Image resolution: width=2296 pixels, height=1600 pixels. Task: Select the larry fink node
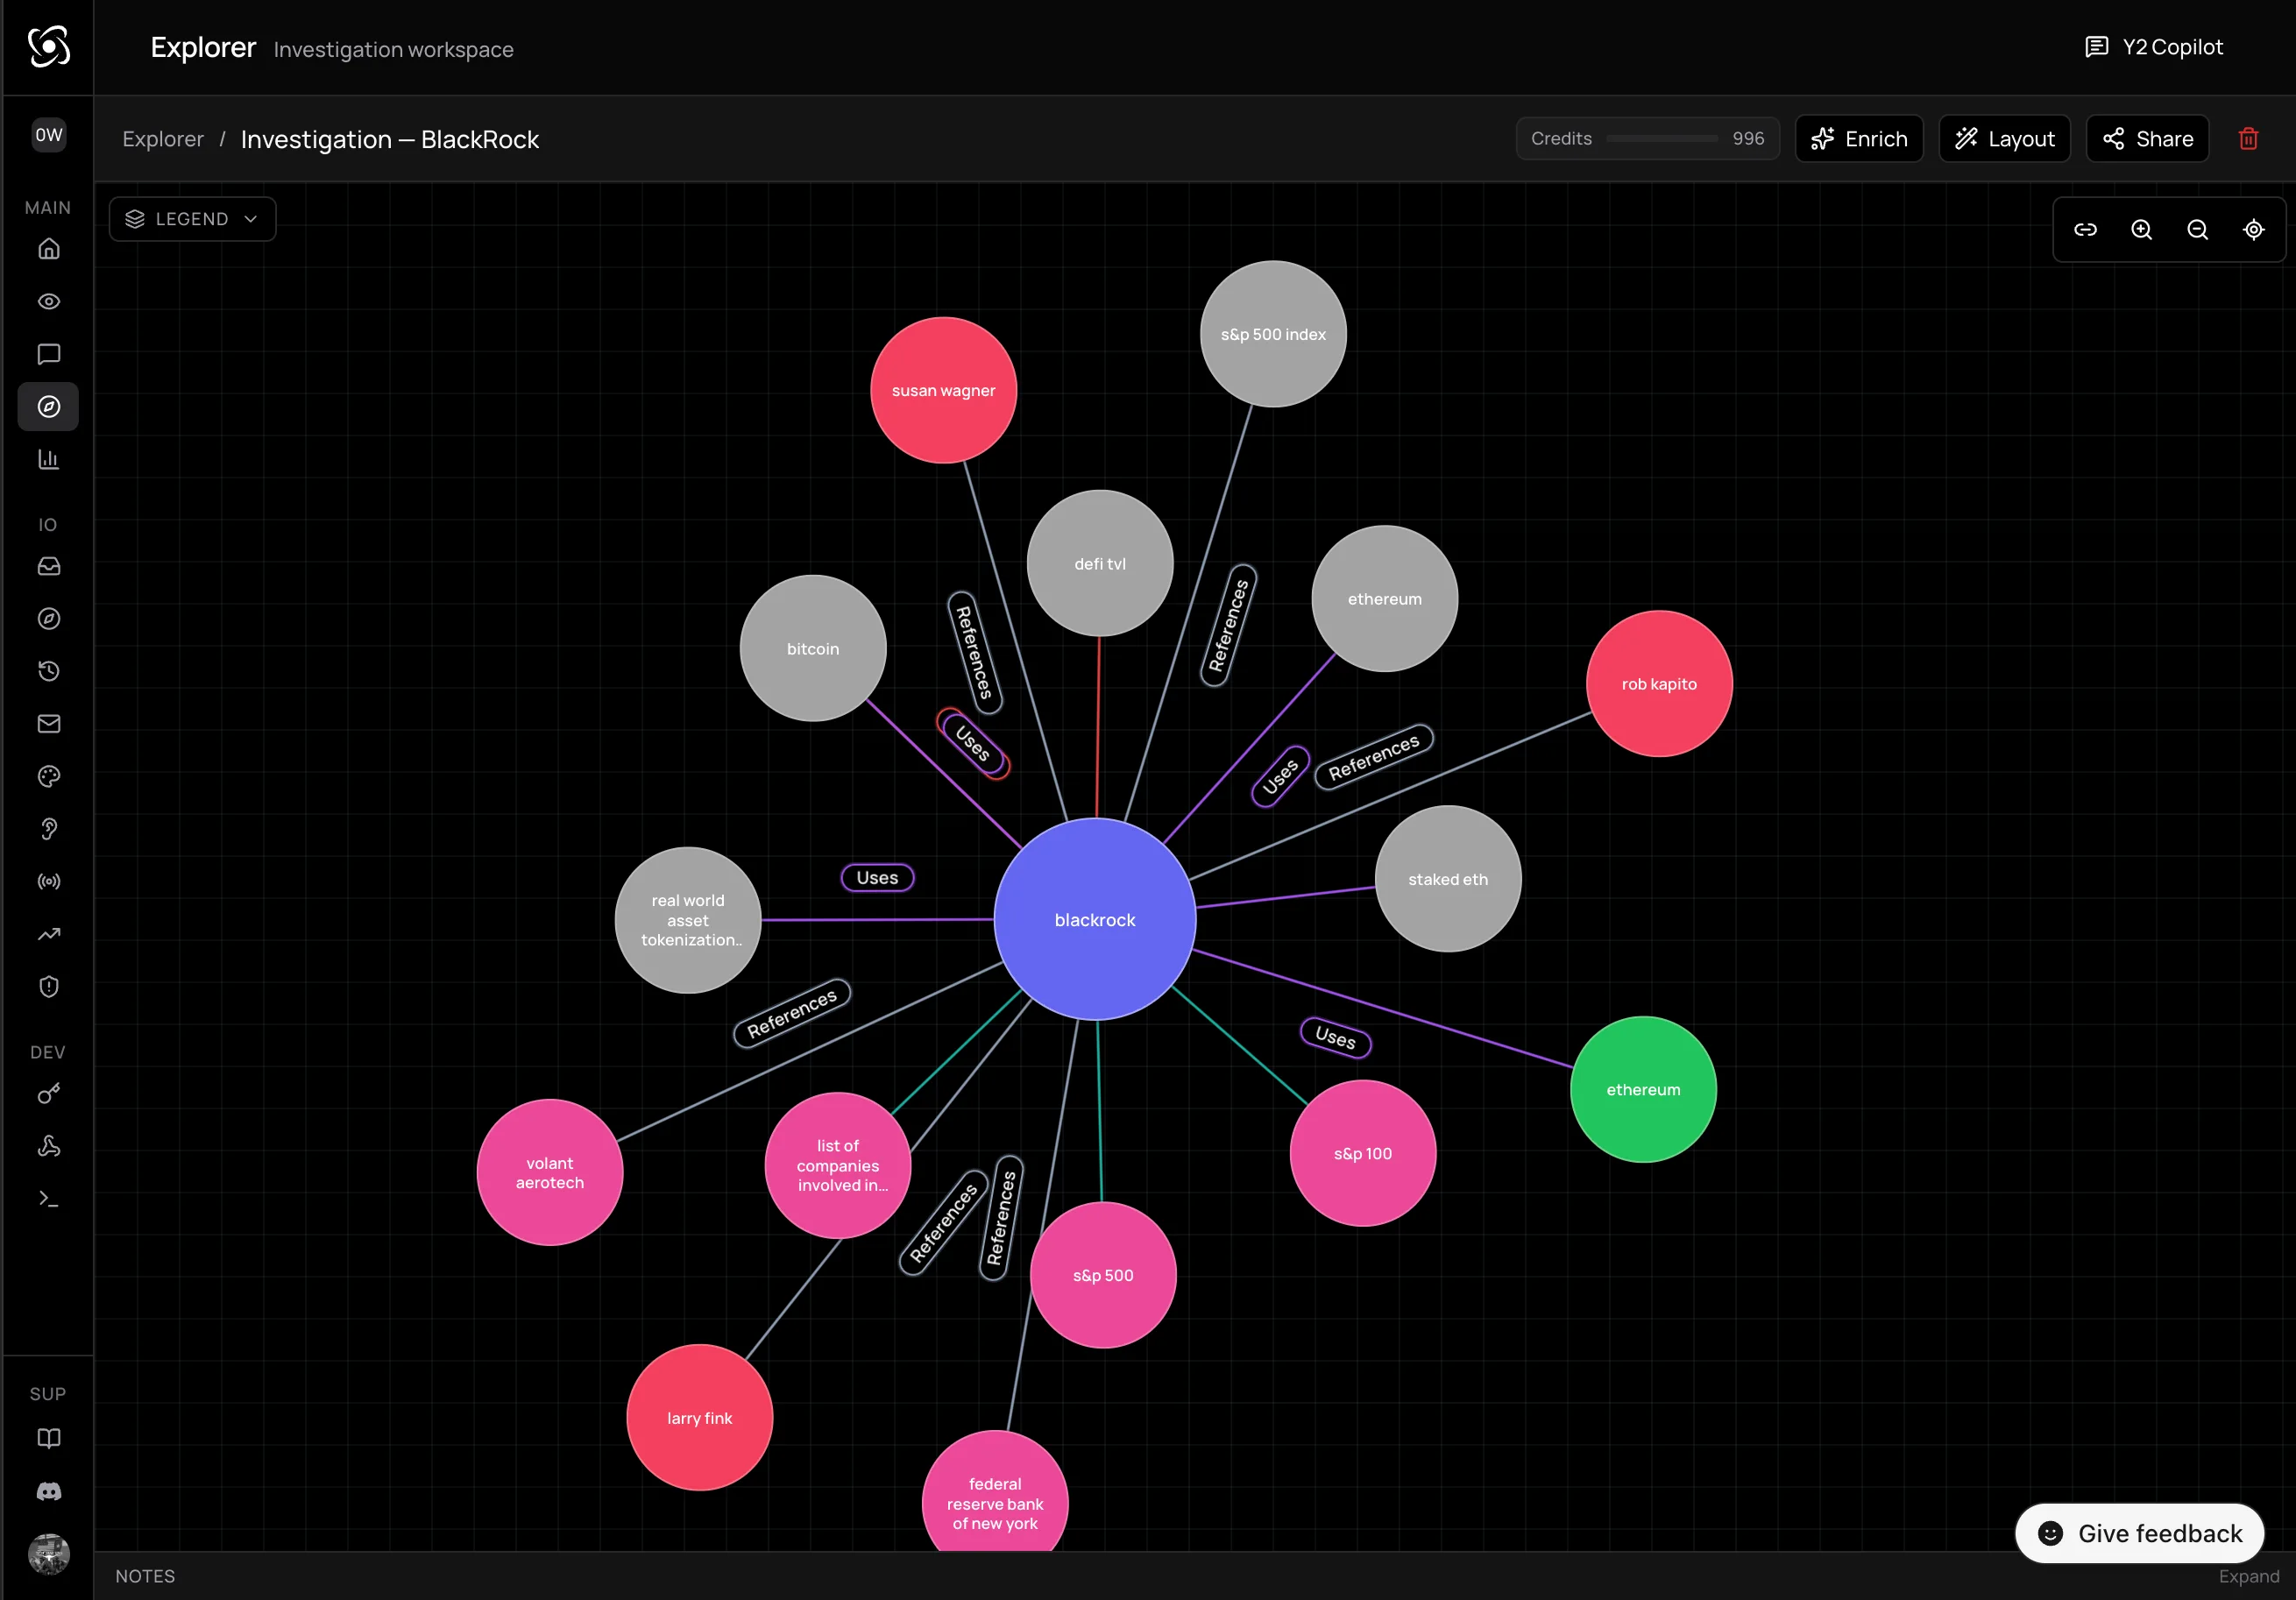pos(700,1417)
